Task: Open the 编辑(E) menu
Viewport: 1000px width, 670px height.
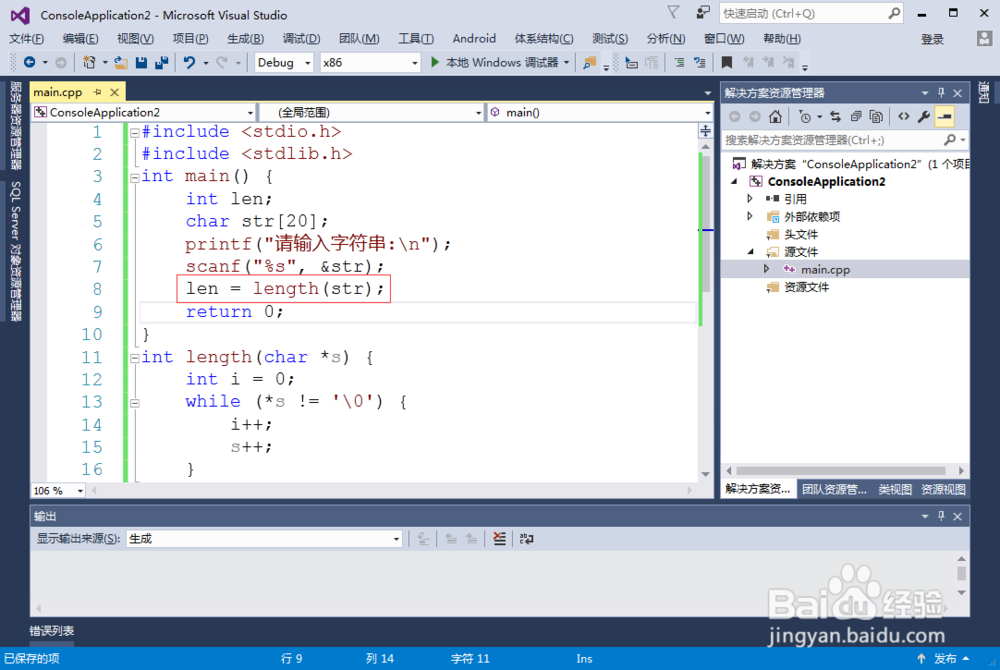Action: (80, 39)
